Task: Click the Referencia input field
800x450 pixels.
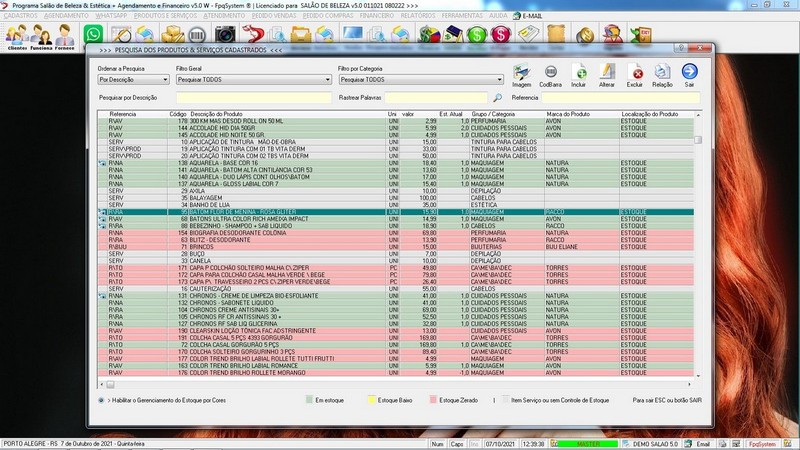Action: coord(620,97)
